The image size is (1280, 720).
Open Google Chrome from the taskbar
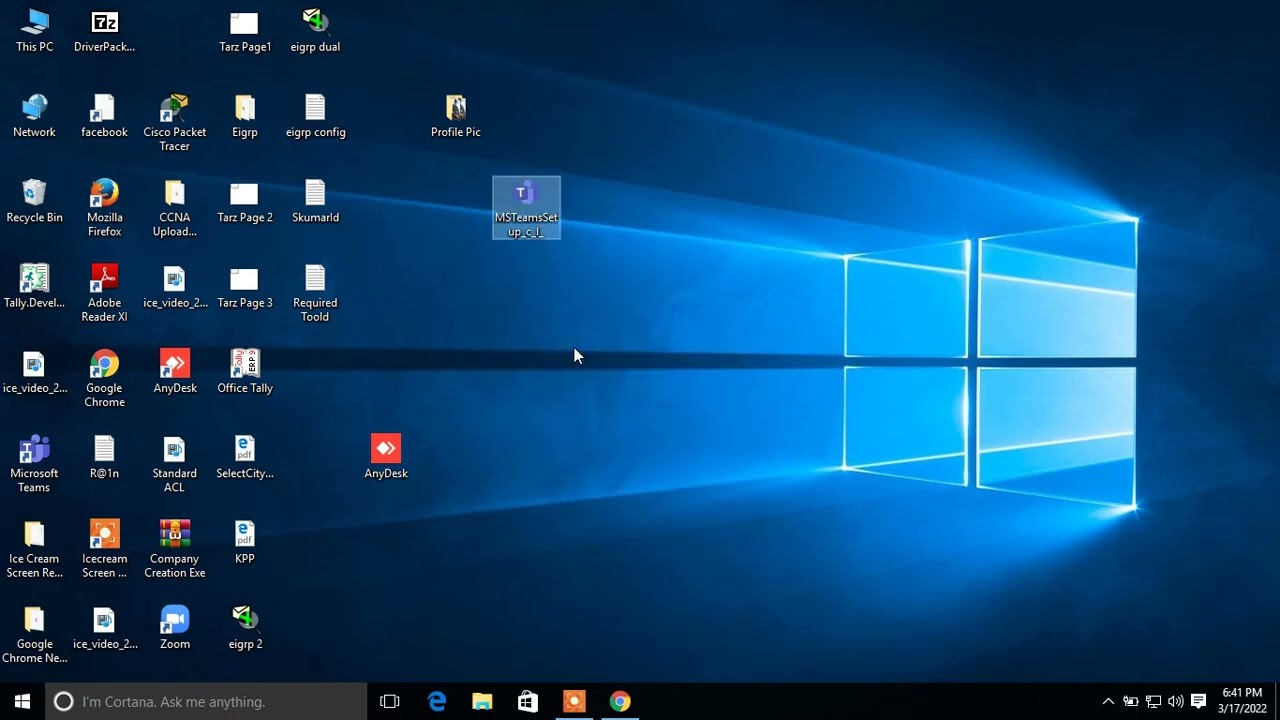point(620,701)
